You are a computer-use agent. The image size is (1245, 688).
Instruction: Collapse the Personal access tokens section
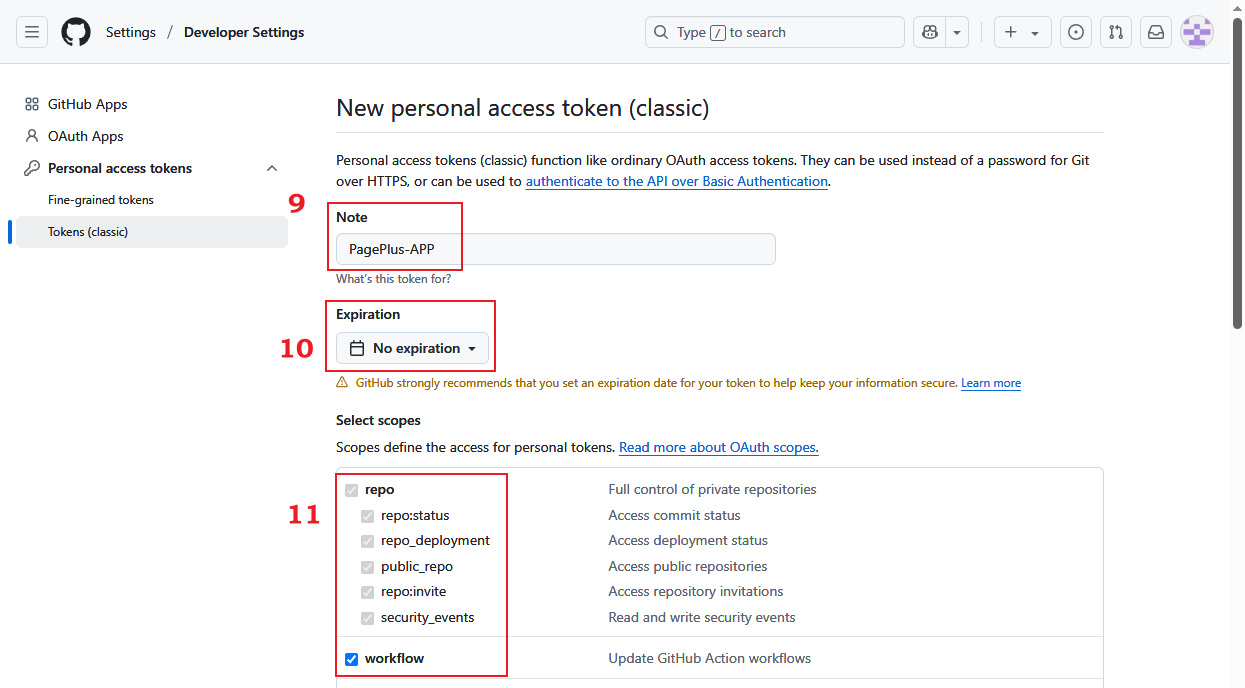pos(272,168)
